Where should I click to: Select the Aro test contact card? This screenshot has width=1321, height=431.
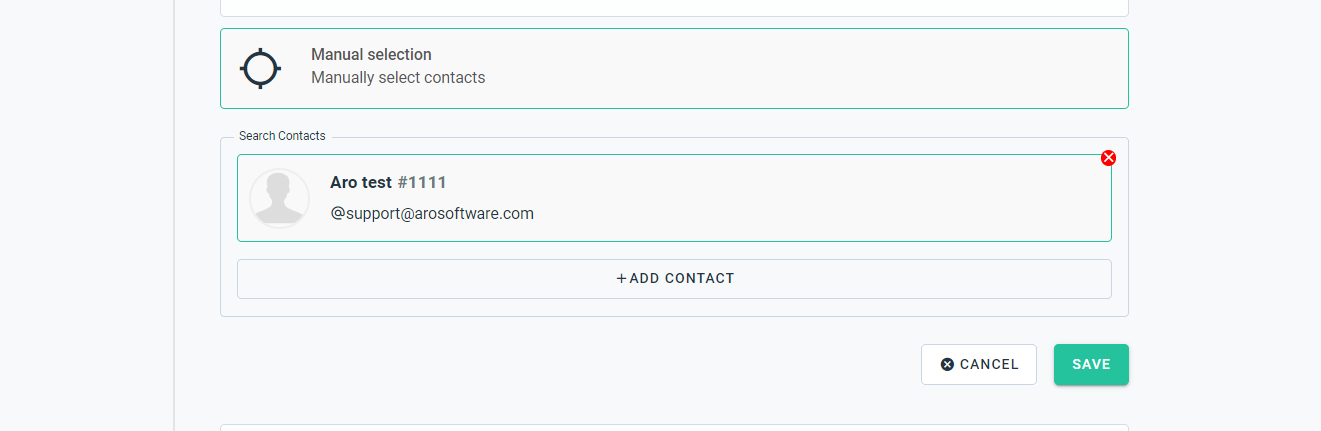(674, 198)
